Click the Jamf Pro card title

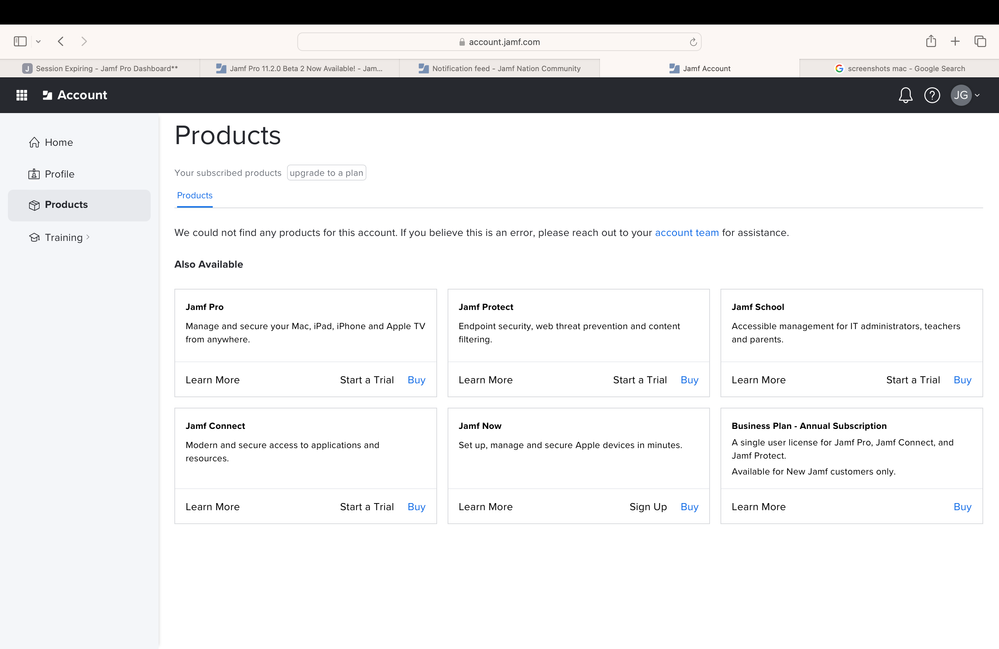pyautogui.click(x=205, y=307)
